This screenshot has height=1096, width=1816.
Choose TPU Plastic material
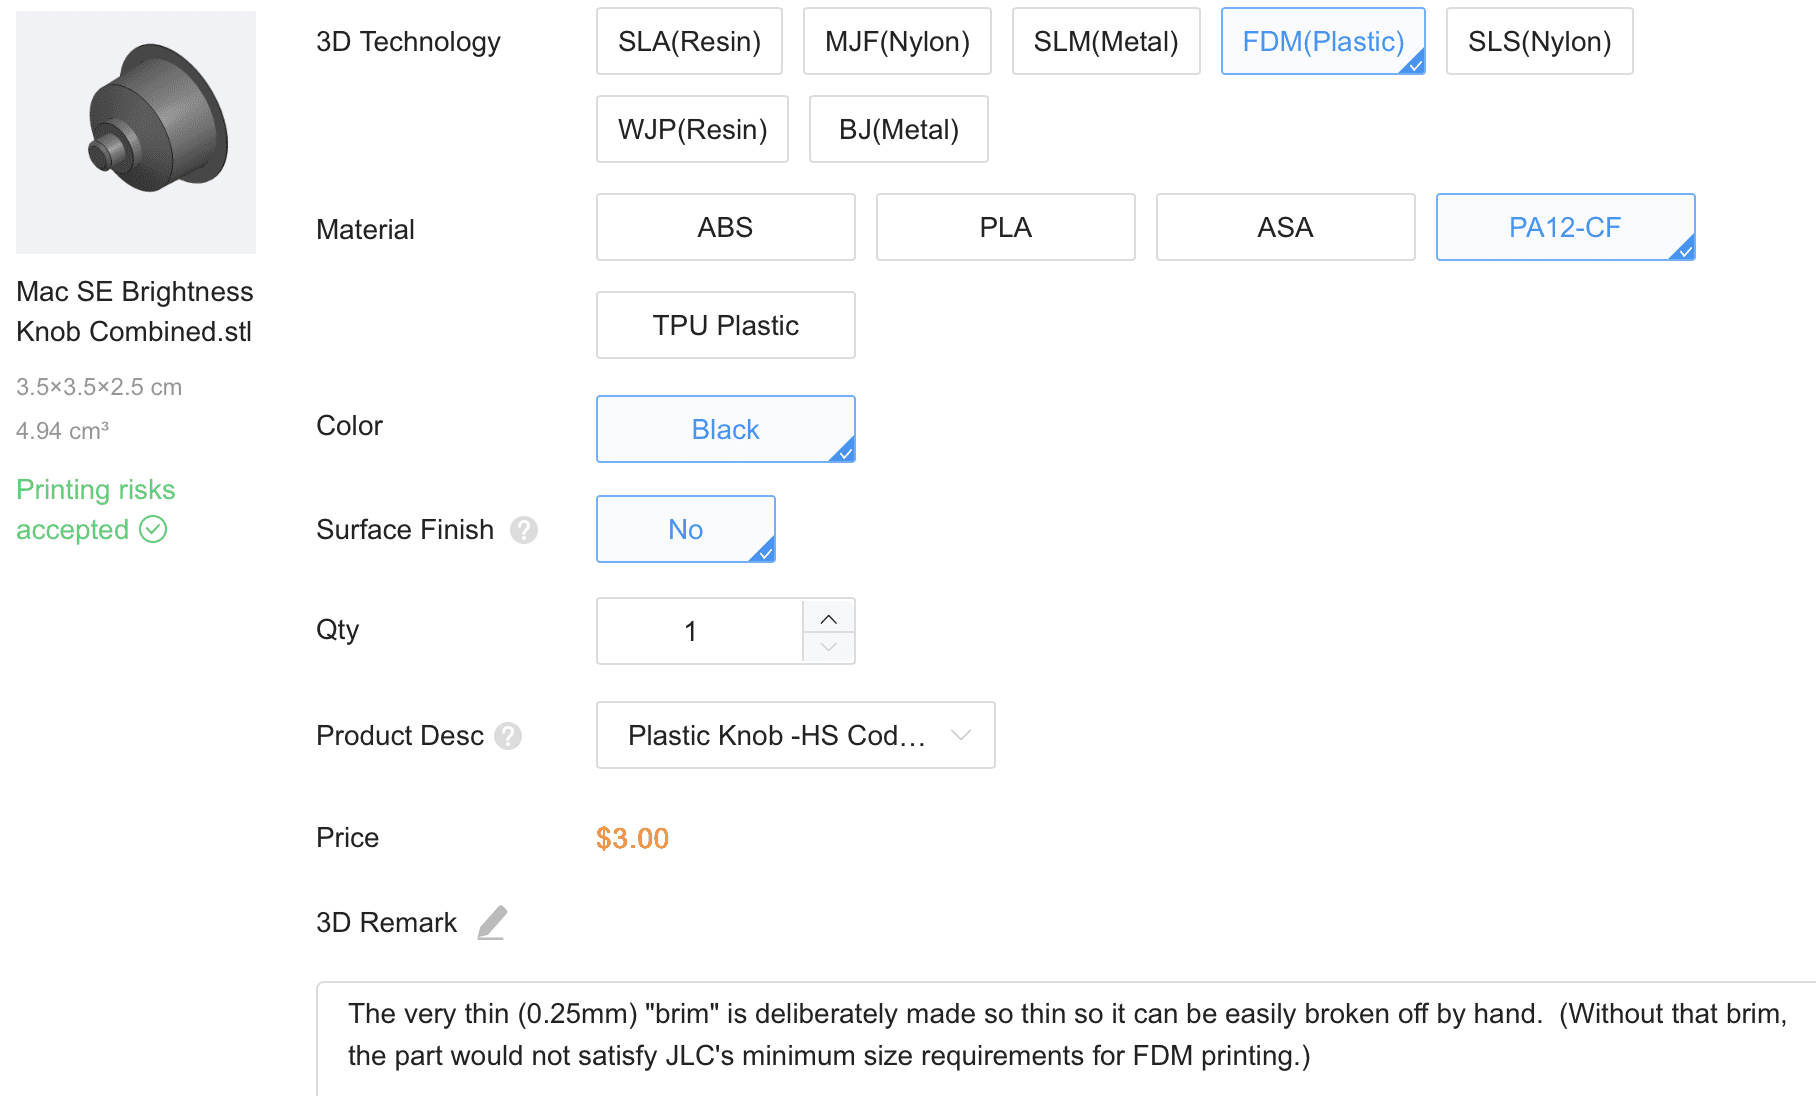tap(725, 325)
